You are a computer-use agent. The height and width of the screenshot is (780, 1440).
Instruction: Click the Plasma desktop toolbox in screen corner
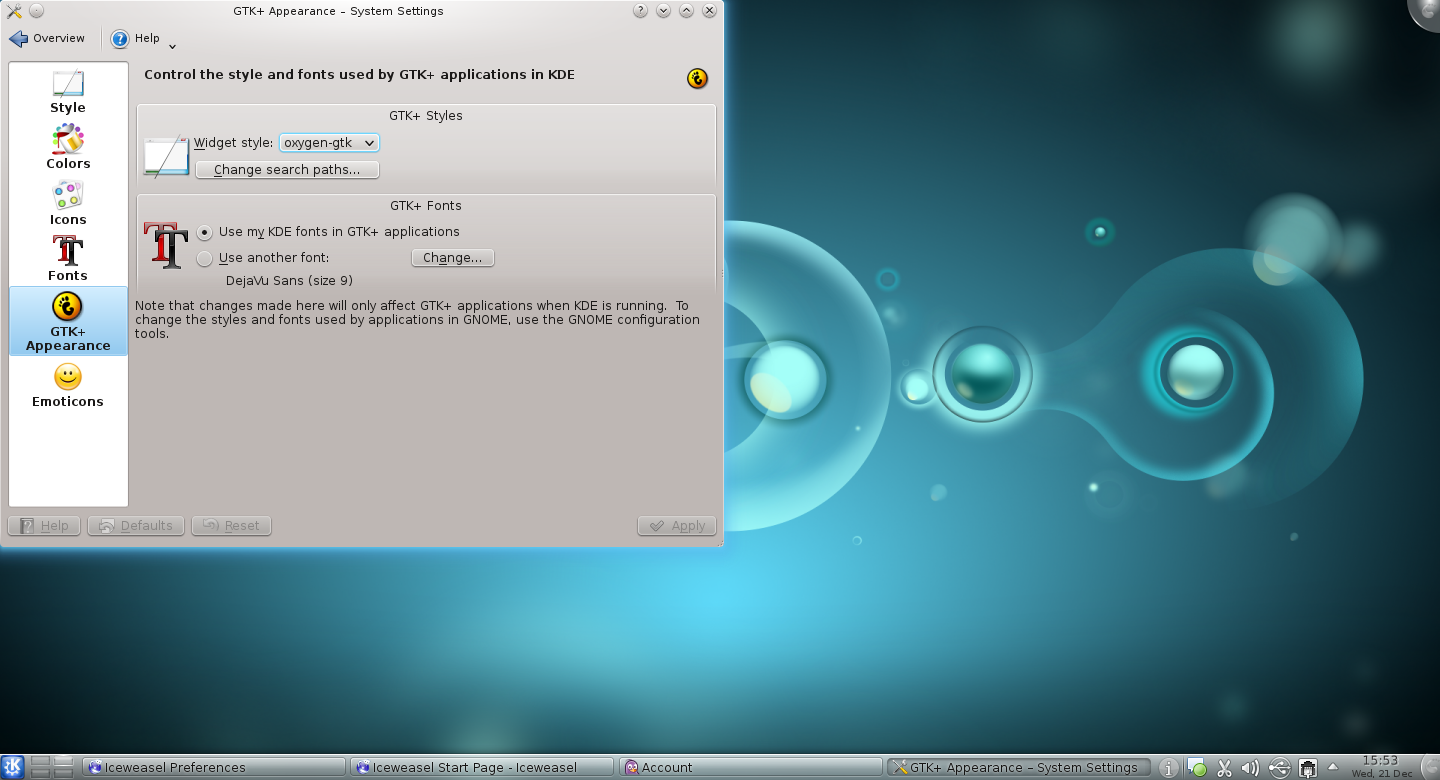click(x=1424, y=14)
